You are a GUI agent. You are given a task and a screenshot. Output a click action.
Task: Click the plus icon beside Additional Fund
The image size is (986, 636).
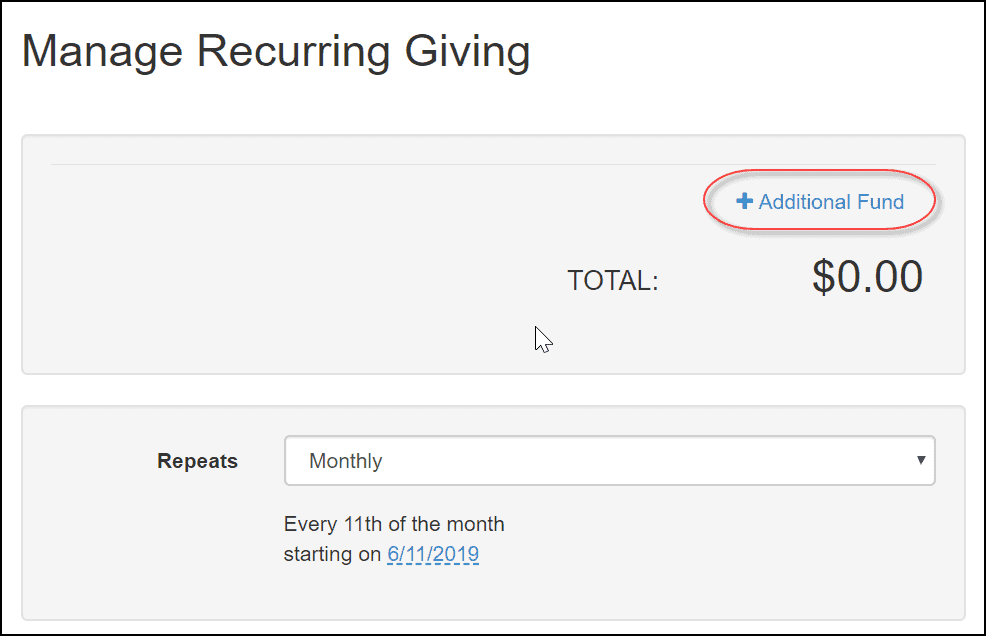point(745,201)
